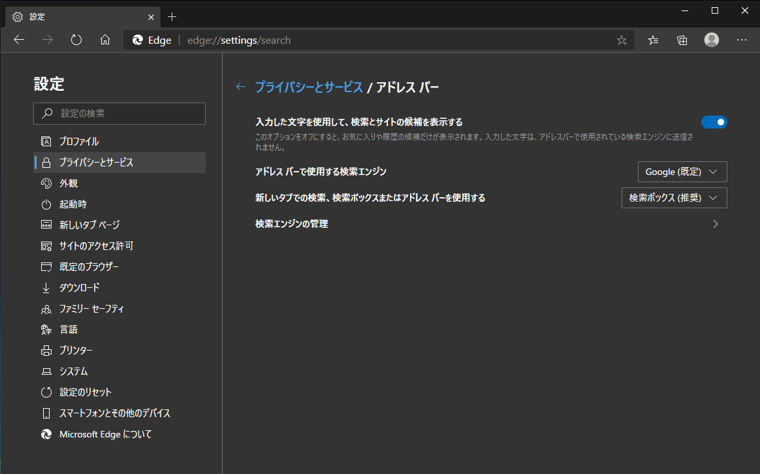Select プライバシーとサービス in sidebar

pyautogui.click(x=119, y=162)
